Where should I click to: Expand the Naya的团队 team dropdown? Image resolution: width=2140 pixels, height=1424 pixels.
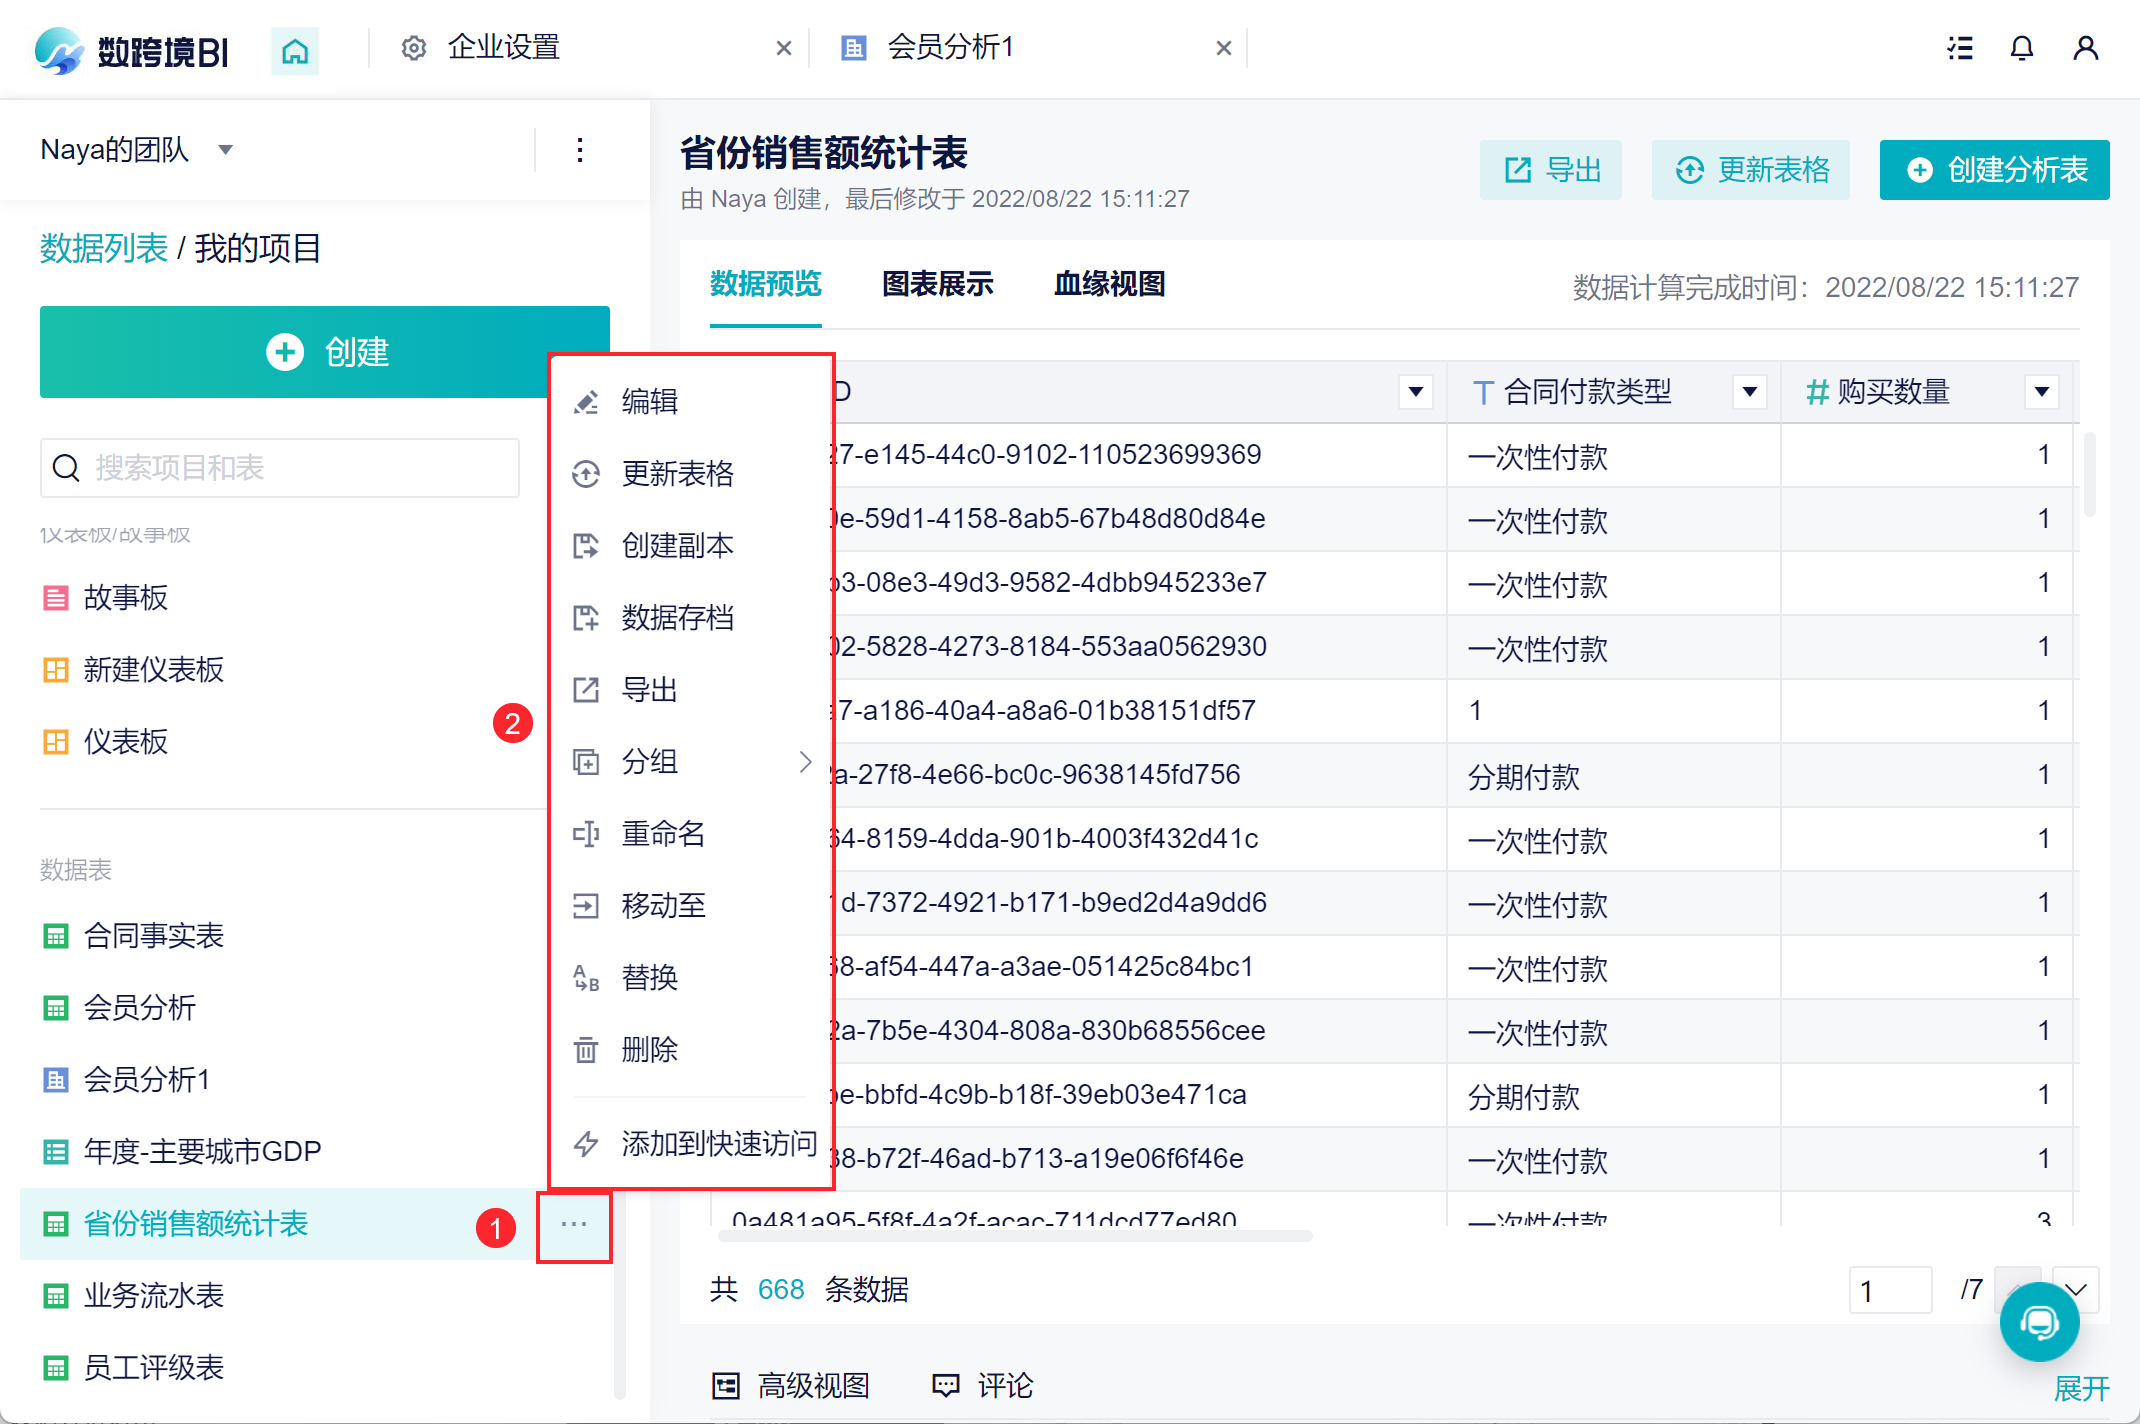coord(226,150)
